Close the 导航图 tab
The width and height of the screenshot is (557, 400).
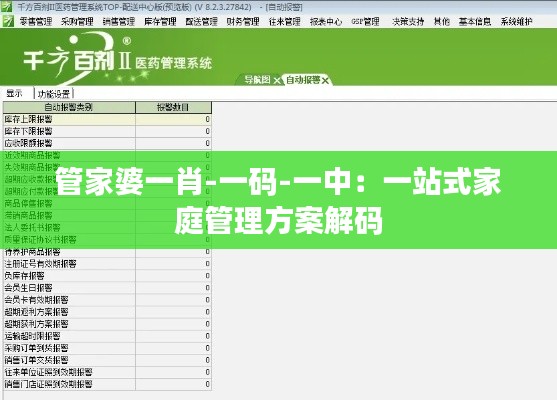(x=277, y=81)
